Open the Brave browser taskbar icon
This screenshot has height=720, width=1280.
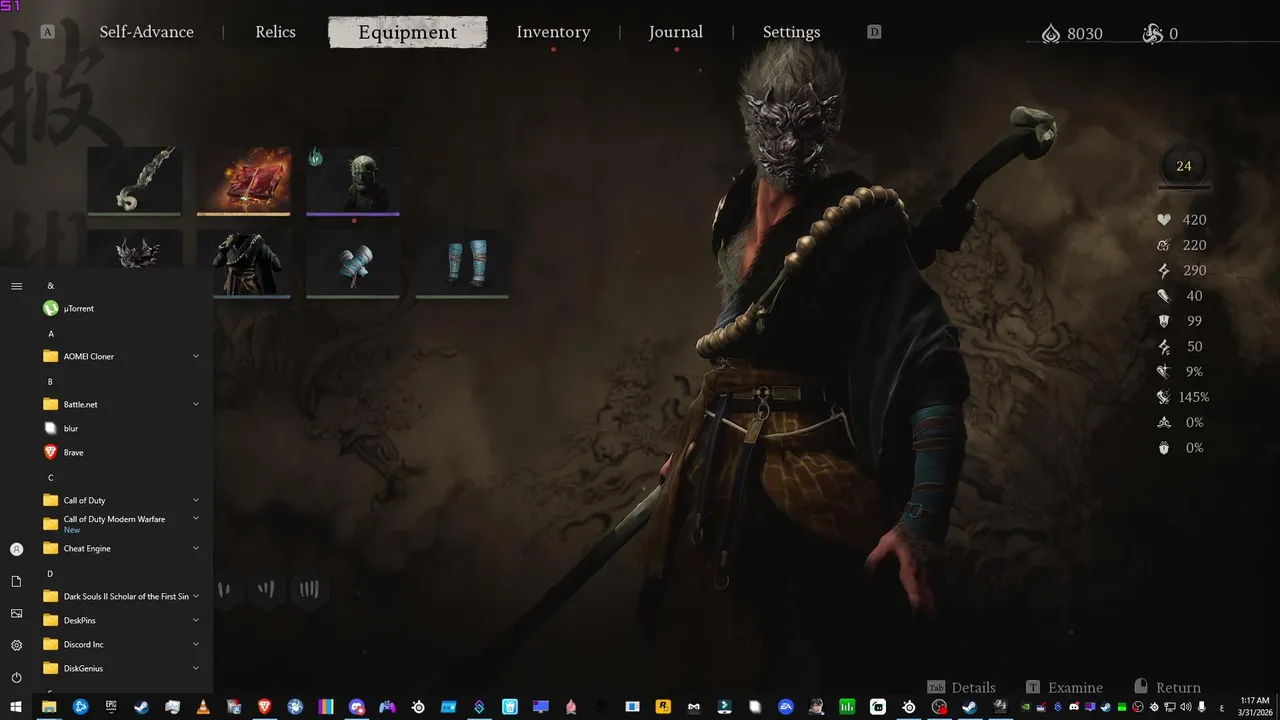point(264,707)
